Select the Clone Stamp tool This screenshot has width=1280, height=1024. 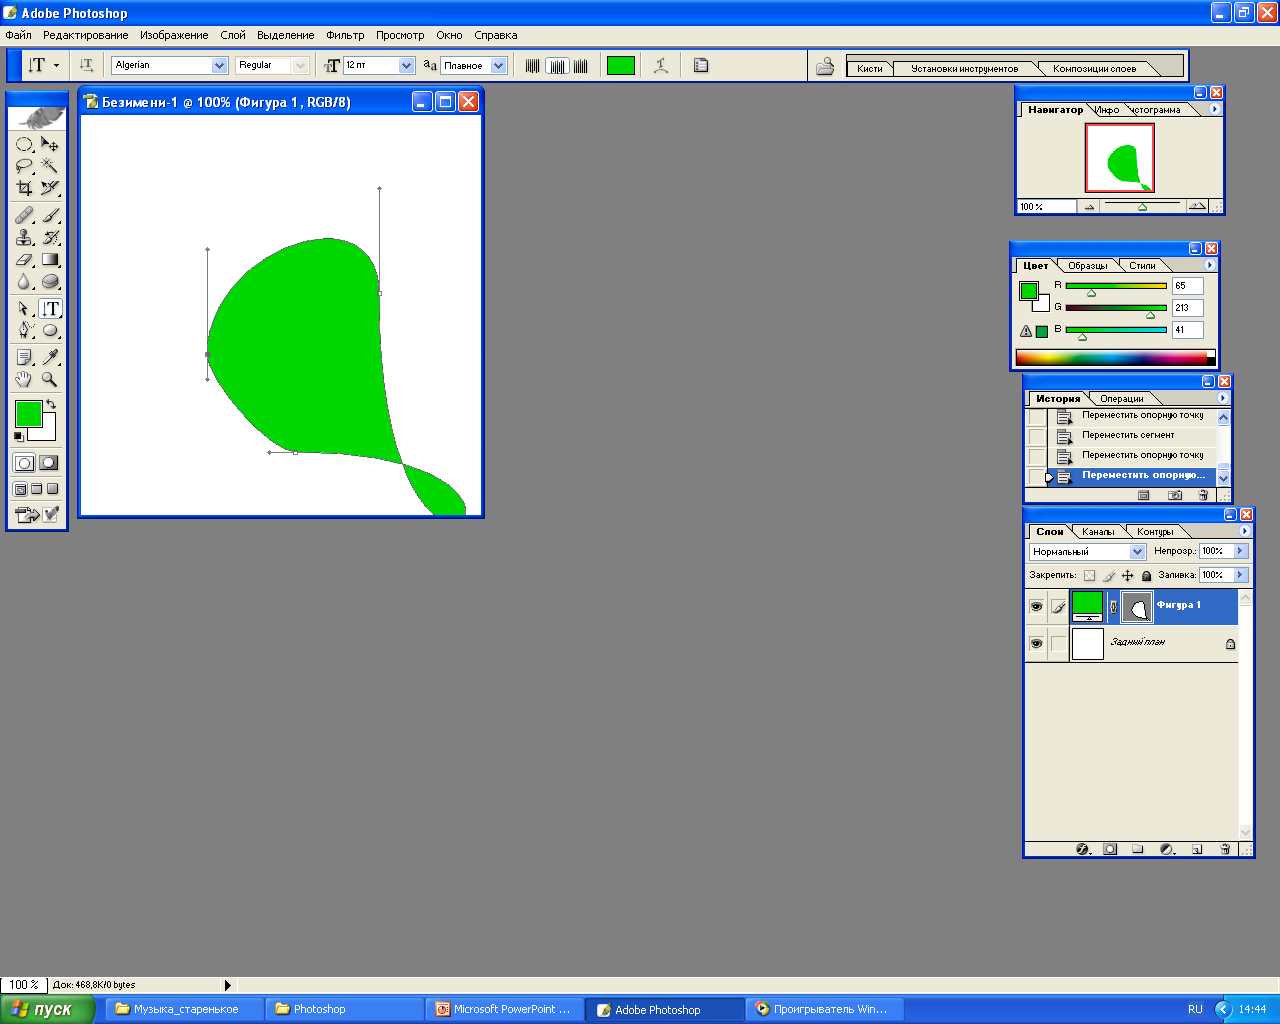pos(24,238)
